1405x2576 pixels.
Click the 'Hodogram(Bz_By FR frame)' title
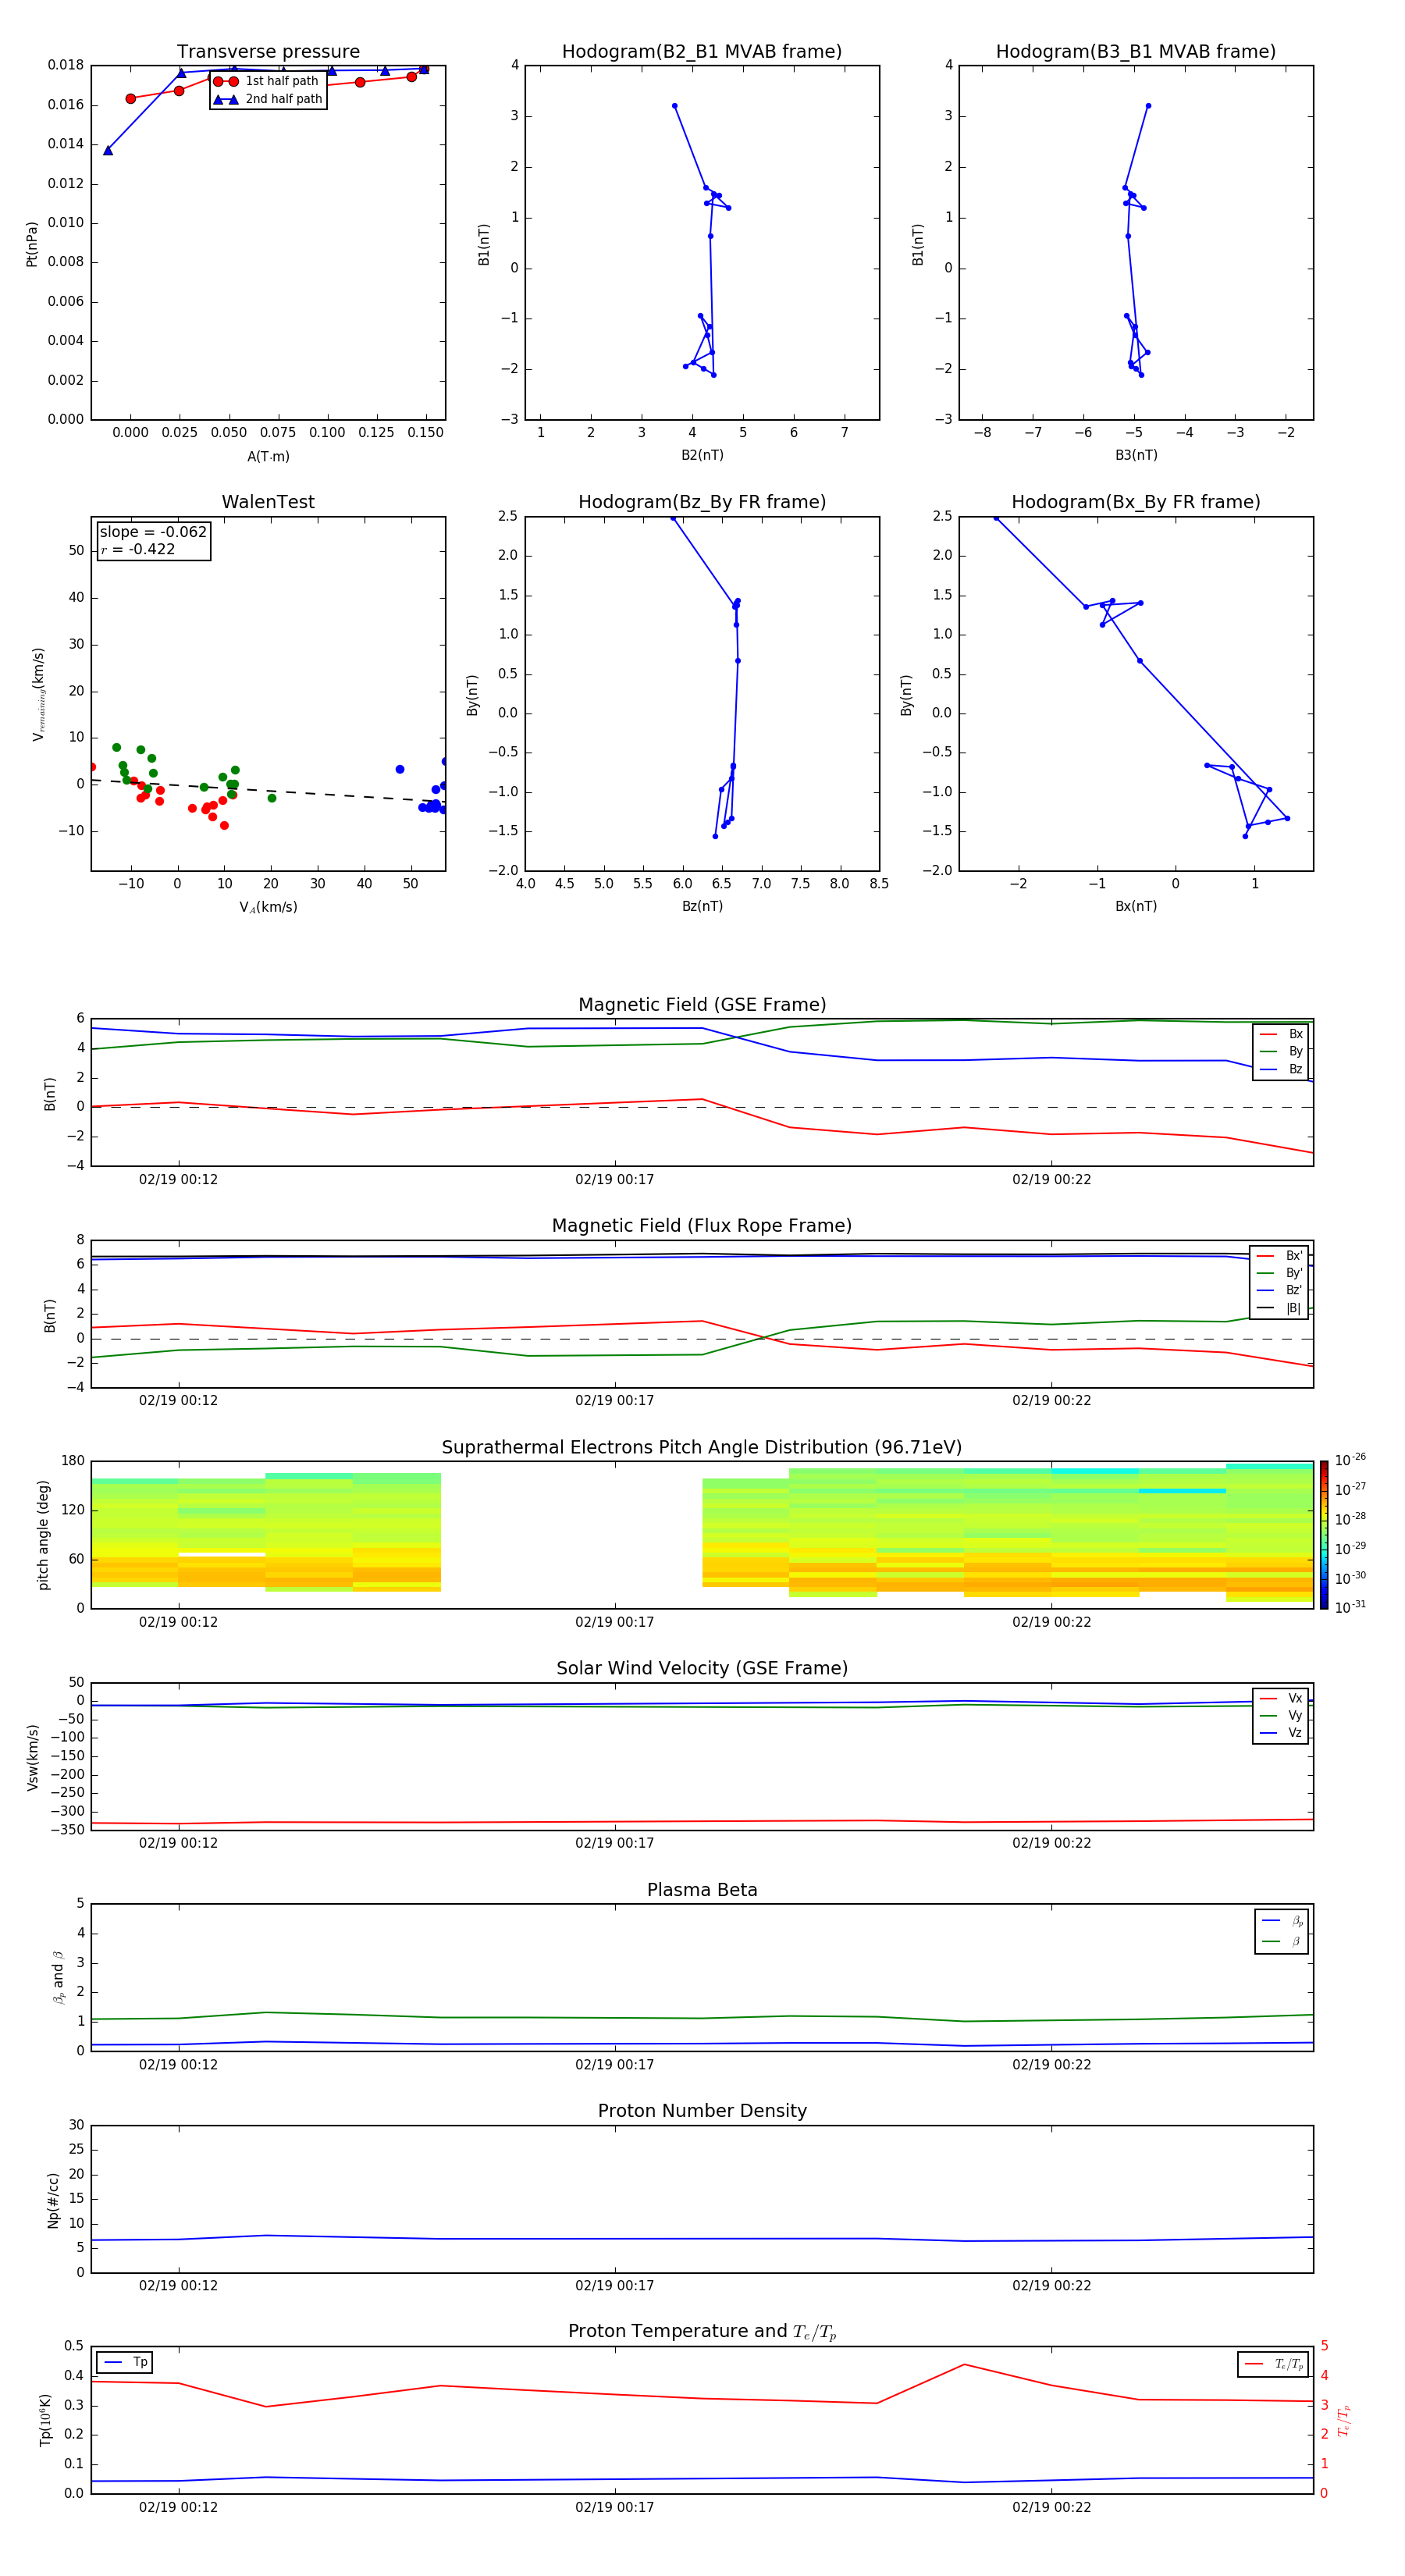pos(702,502)
